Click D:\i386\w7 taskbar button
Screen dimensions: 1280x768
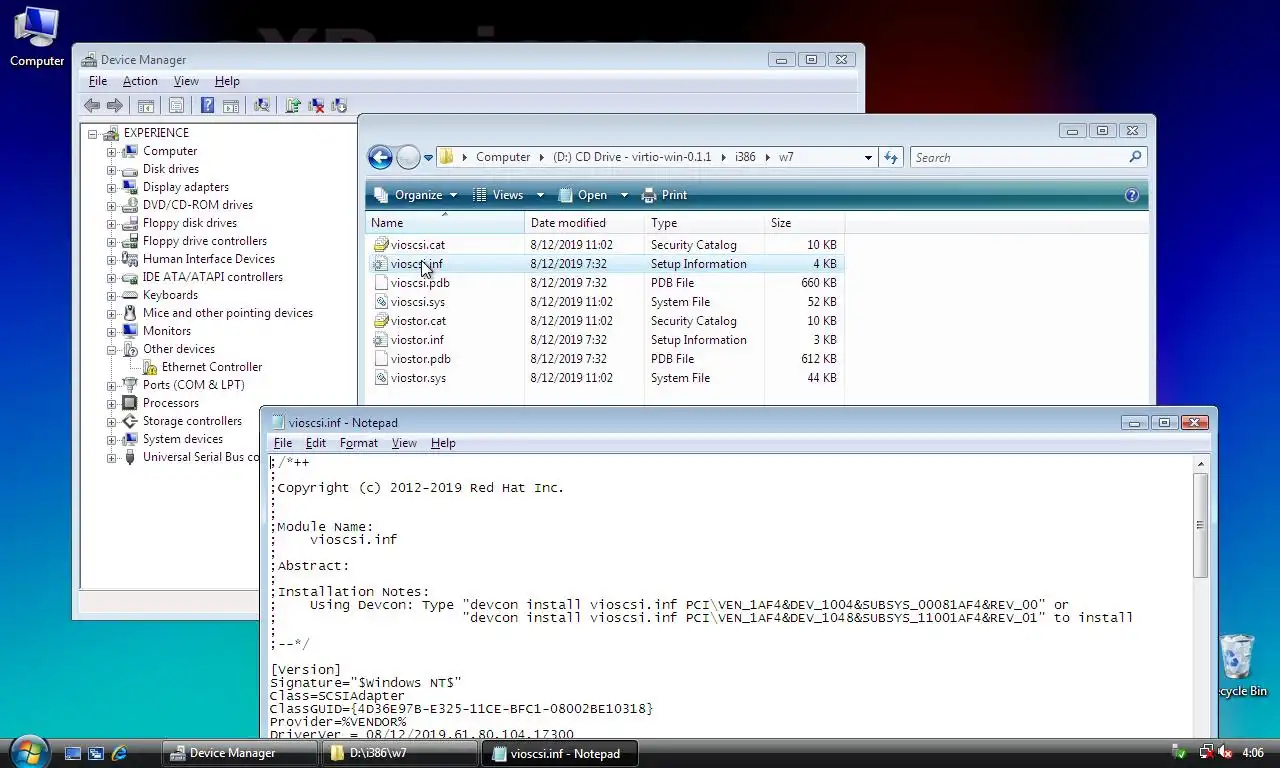click(402, 753)
